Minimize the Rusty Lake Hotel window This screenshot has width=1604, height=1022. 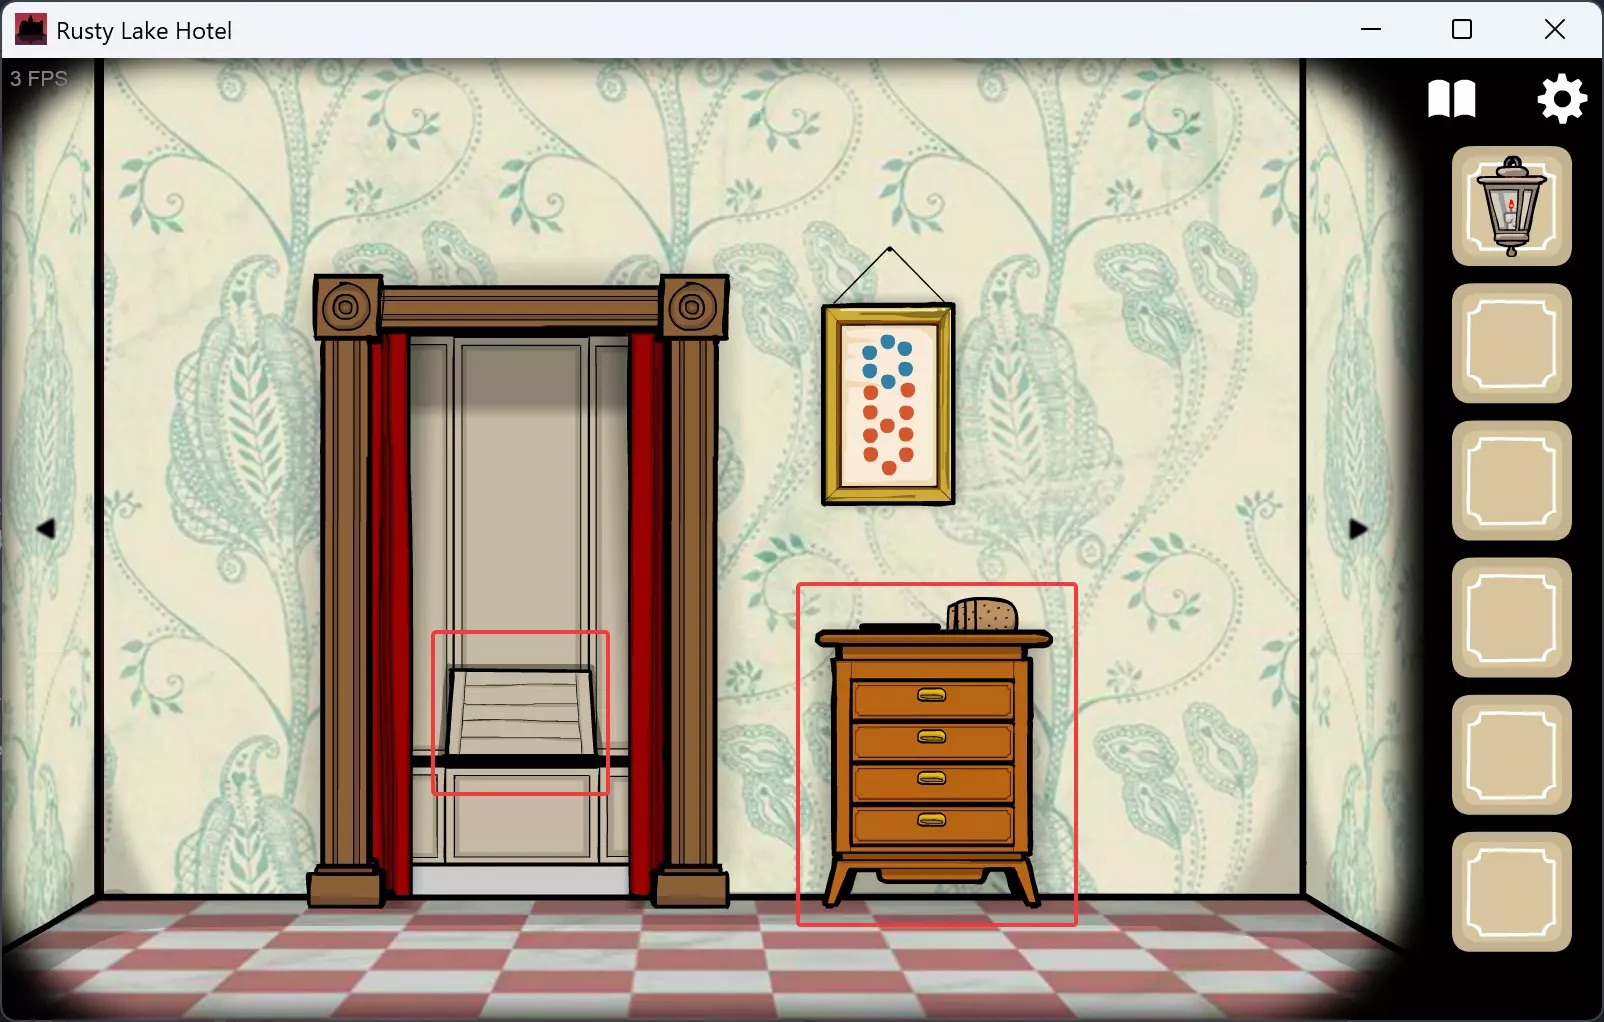[x=1371, y=30]
